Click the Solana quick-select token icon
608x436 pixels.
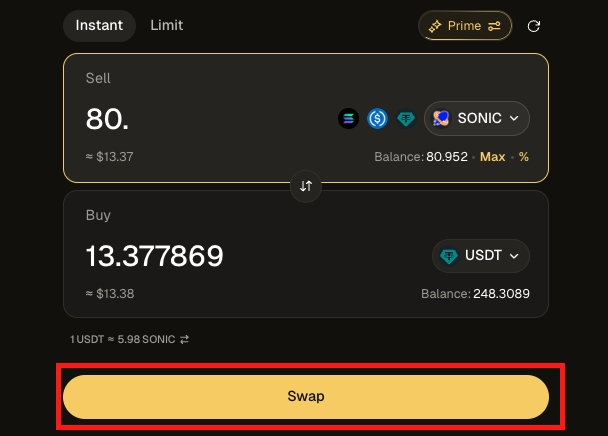pos(348,119)
